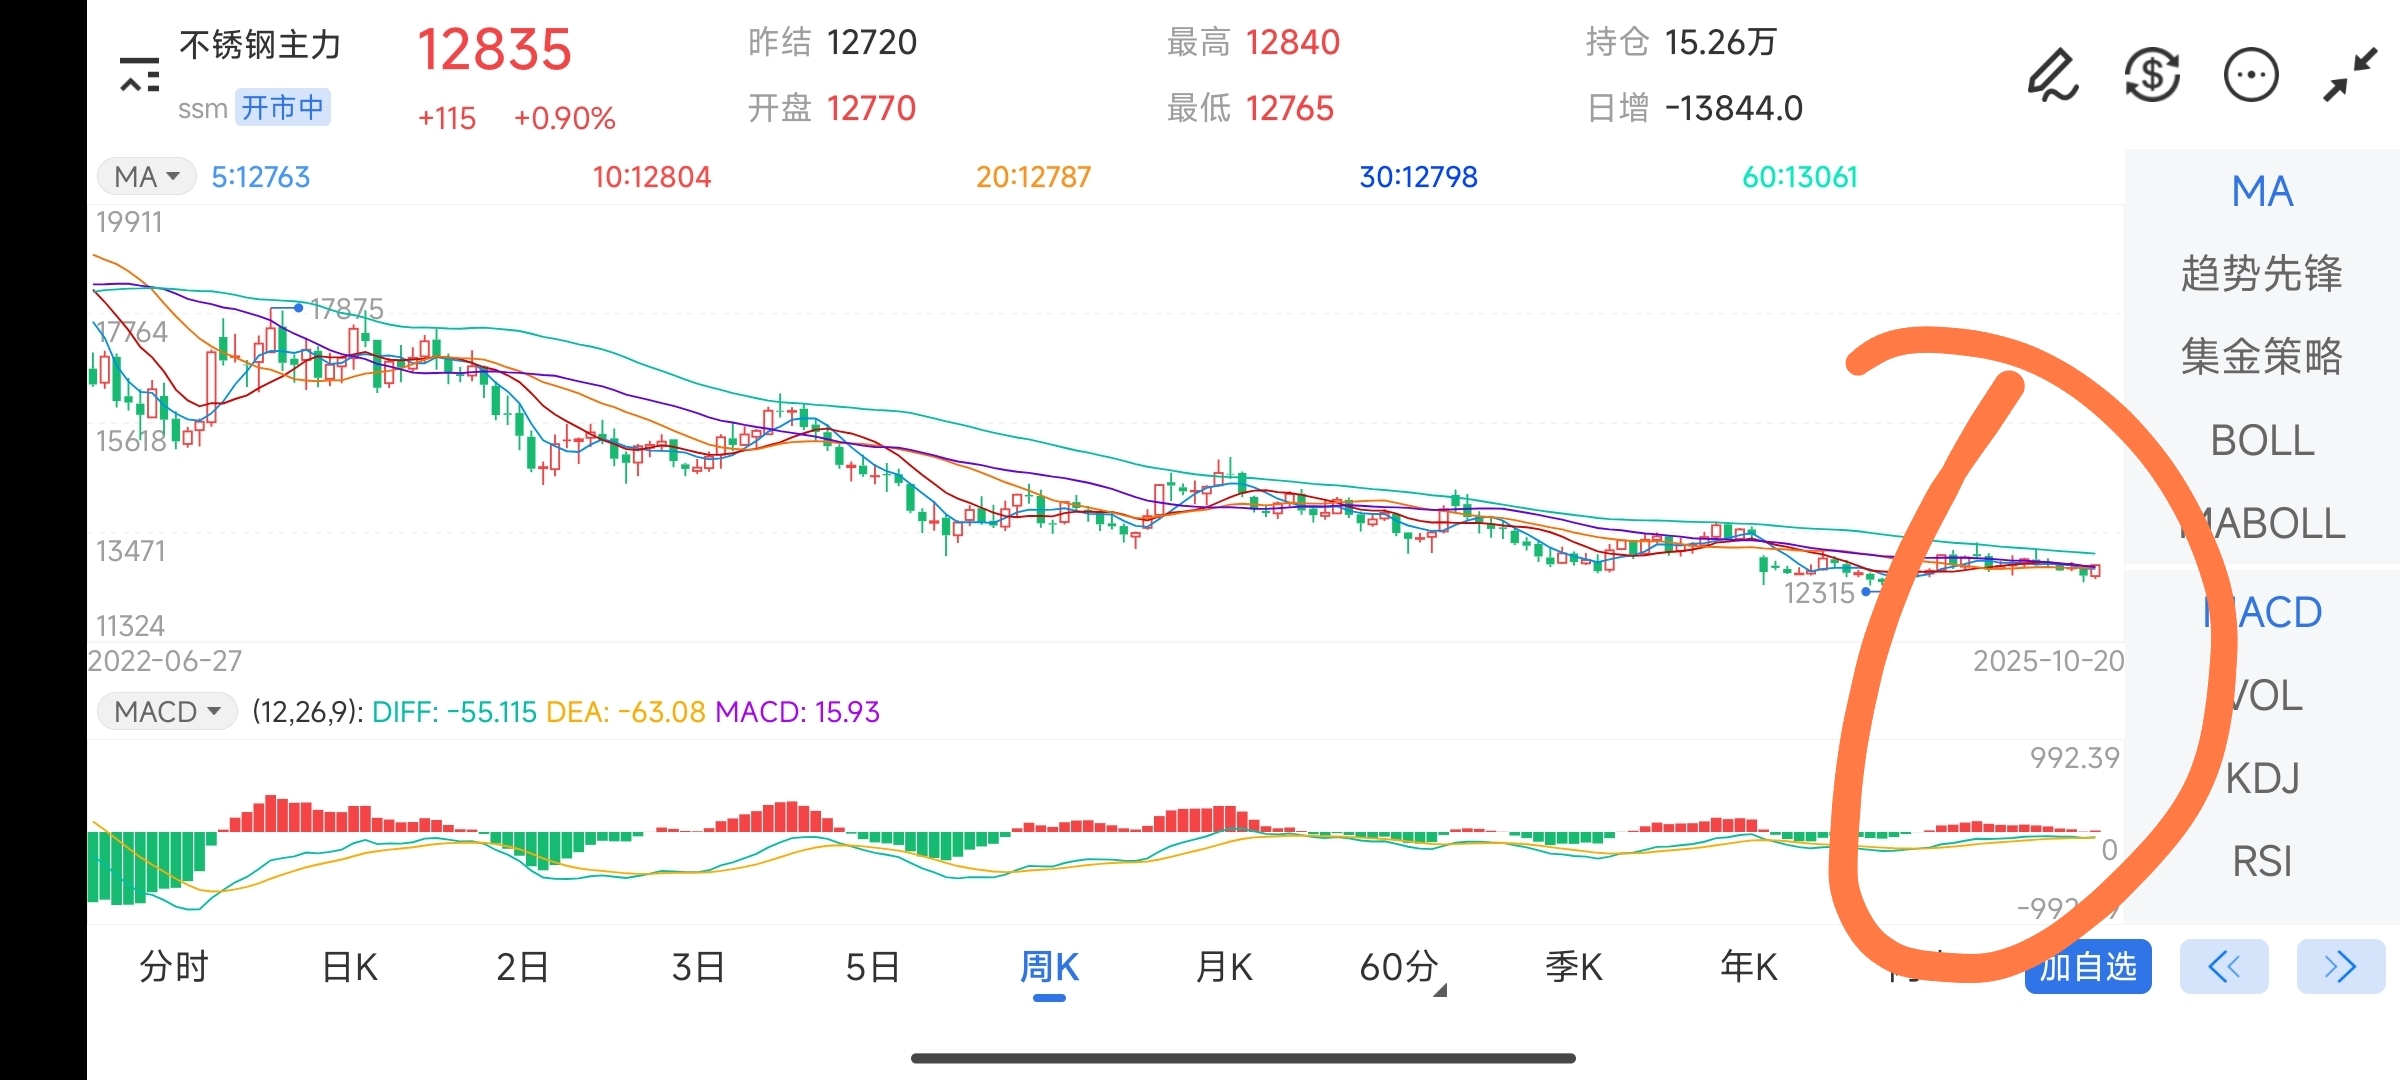Tap the pencil drawing tool icon
2400x1080 pixels.
(x=2052, y=75)
